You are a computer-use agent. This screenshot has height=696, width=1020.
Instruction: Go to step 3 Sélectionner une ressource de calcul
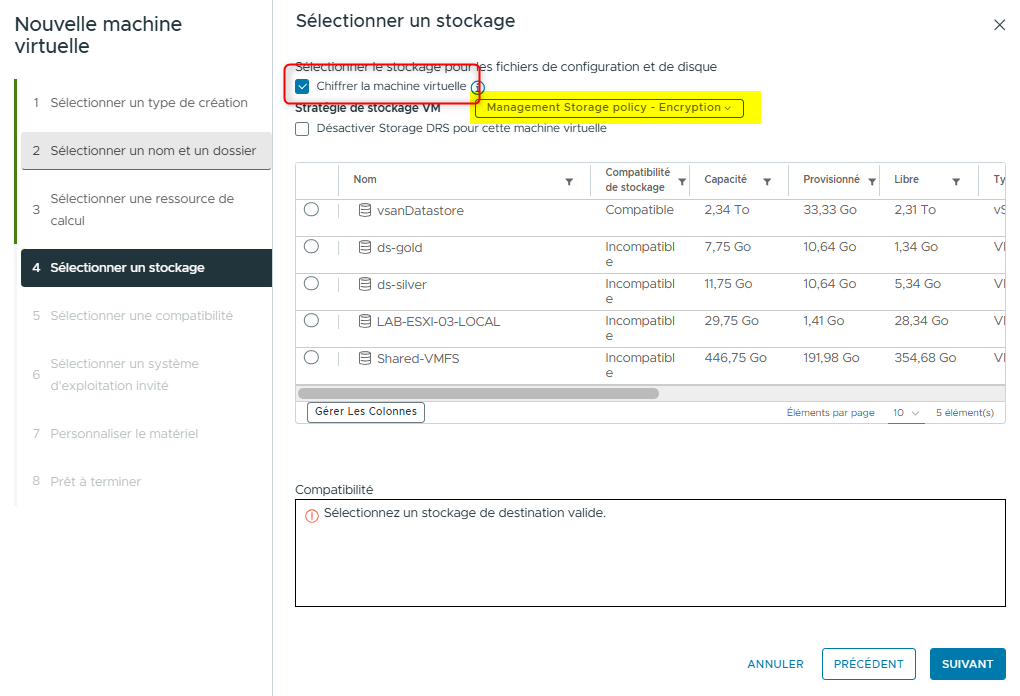point(142,209)
